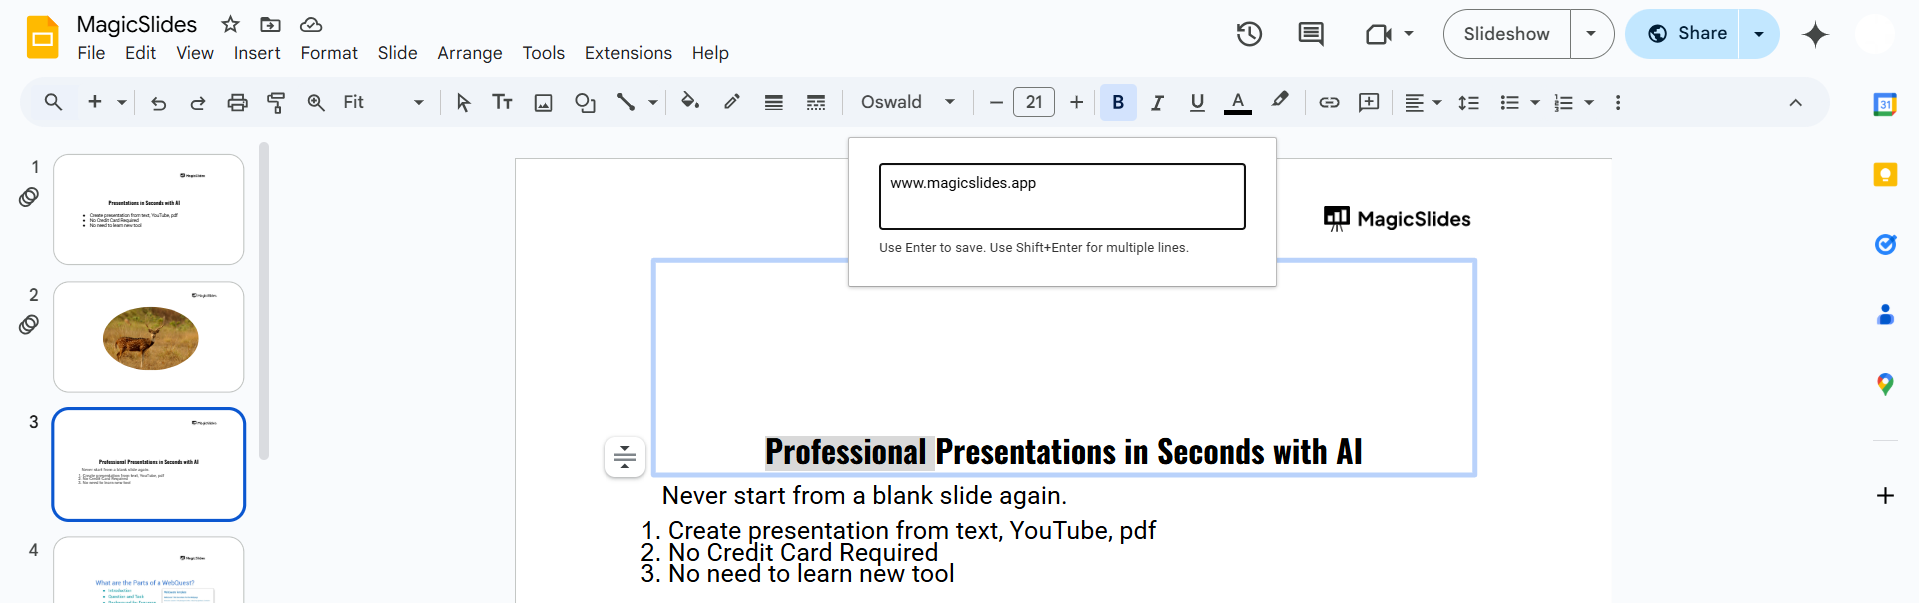Image resolution: width=1919 pixels, height=603 pixels.
Task: Open version history clock icon
Action: (x=1249, y=34)
